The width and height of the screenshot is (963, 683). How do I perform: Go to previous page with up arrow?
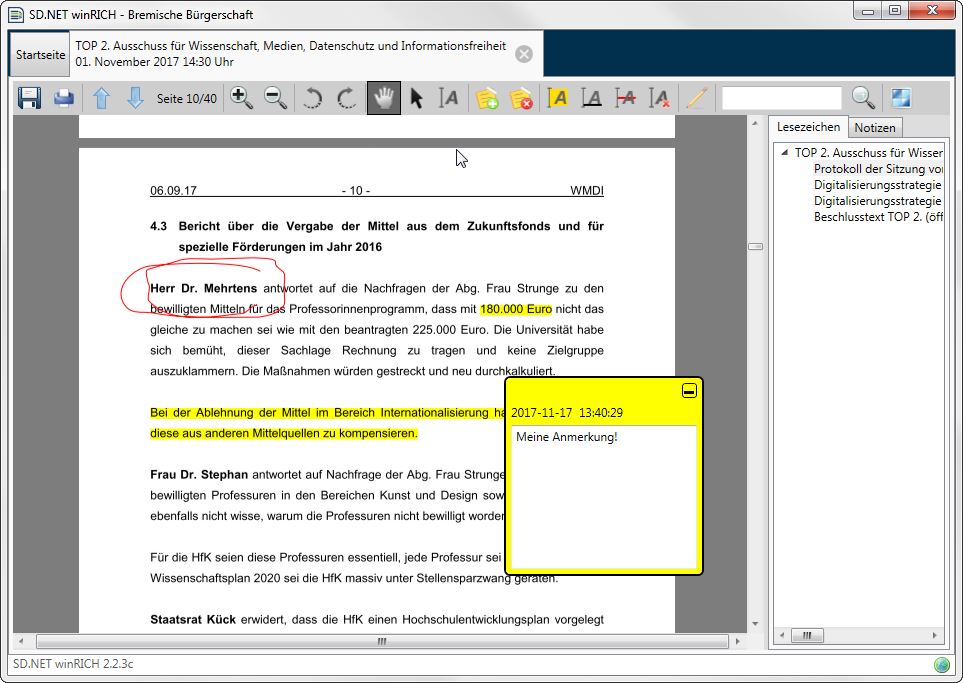point(101,98)
